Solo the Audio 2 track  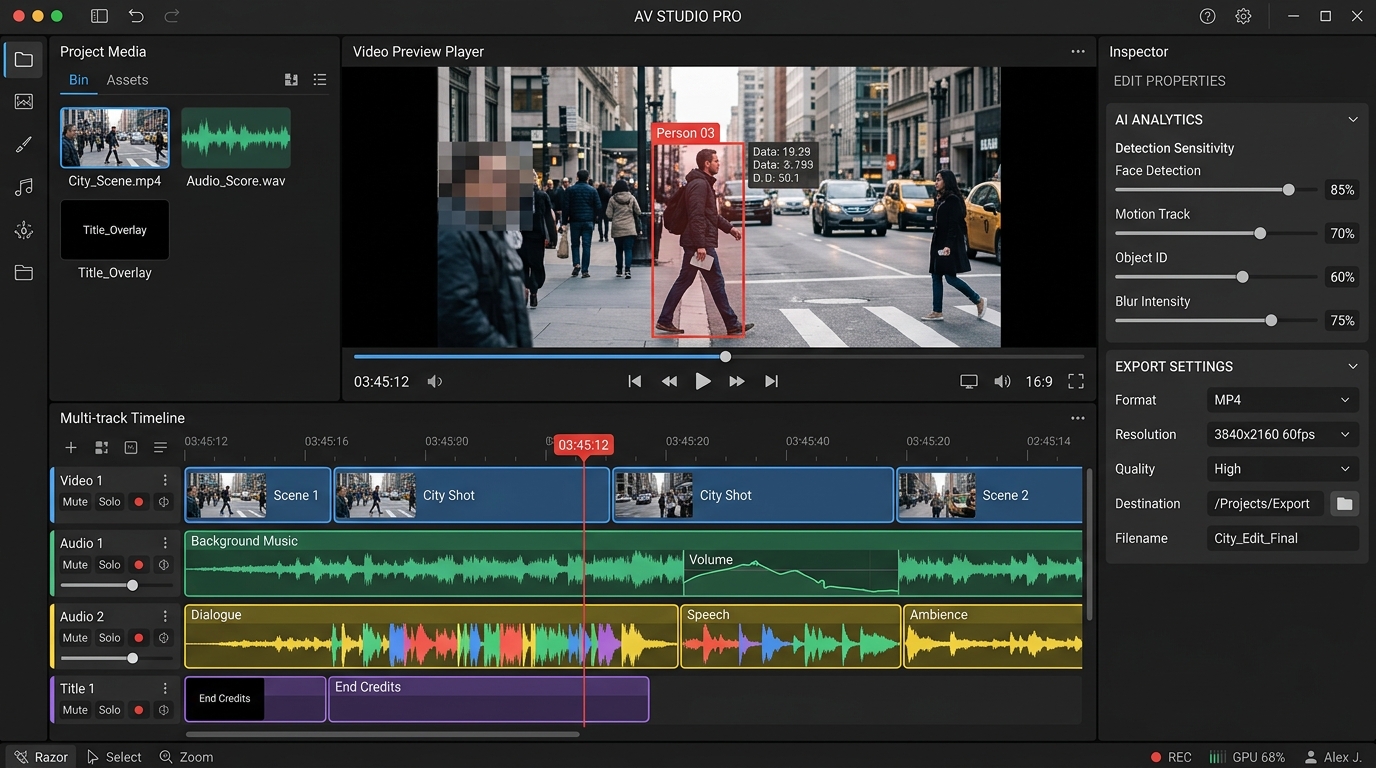tap(110, 638)
